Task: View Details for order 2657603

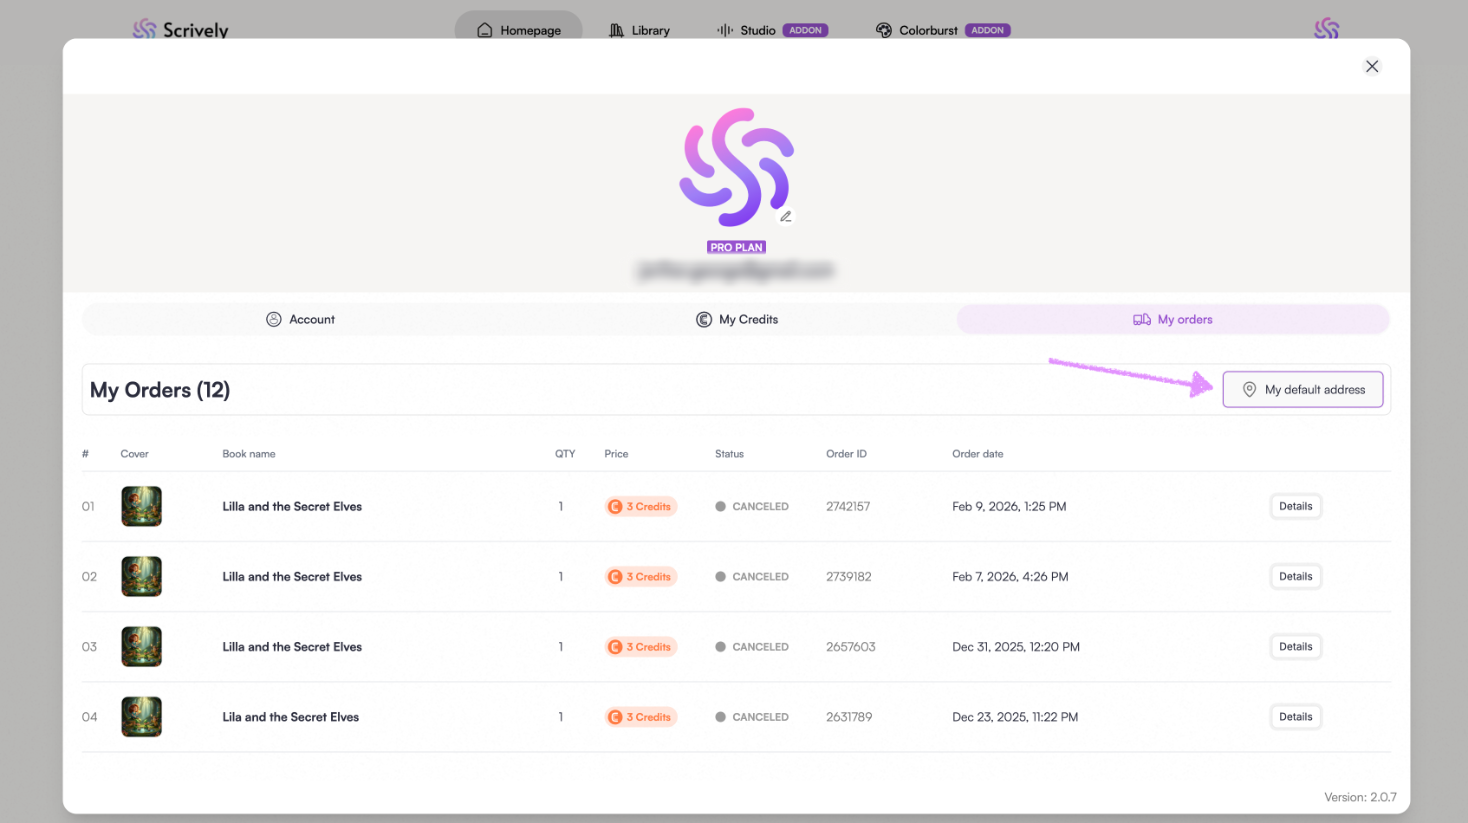Action: (x=1295, y=646)
